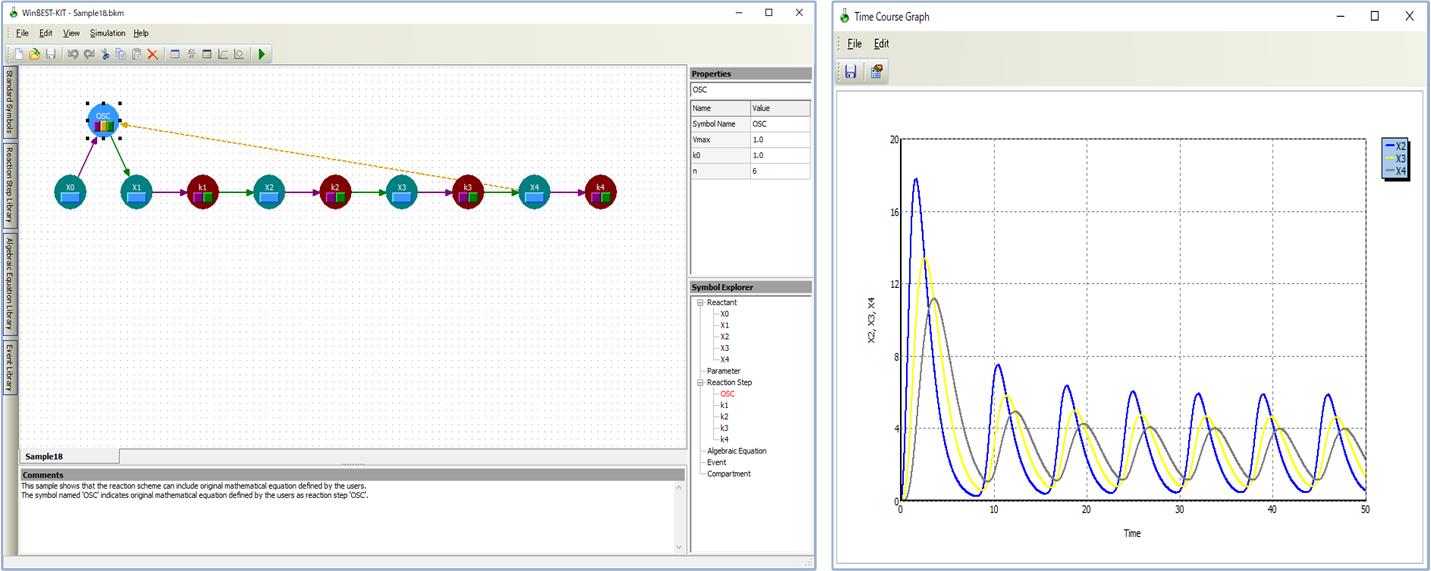This screenshot has width=1431, height=571.
Task: Redo action in toolbar
Action: coord(89,54)
